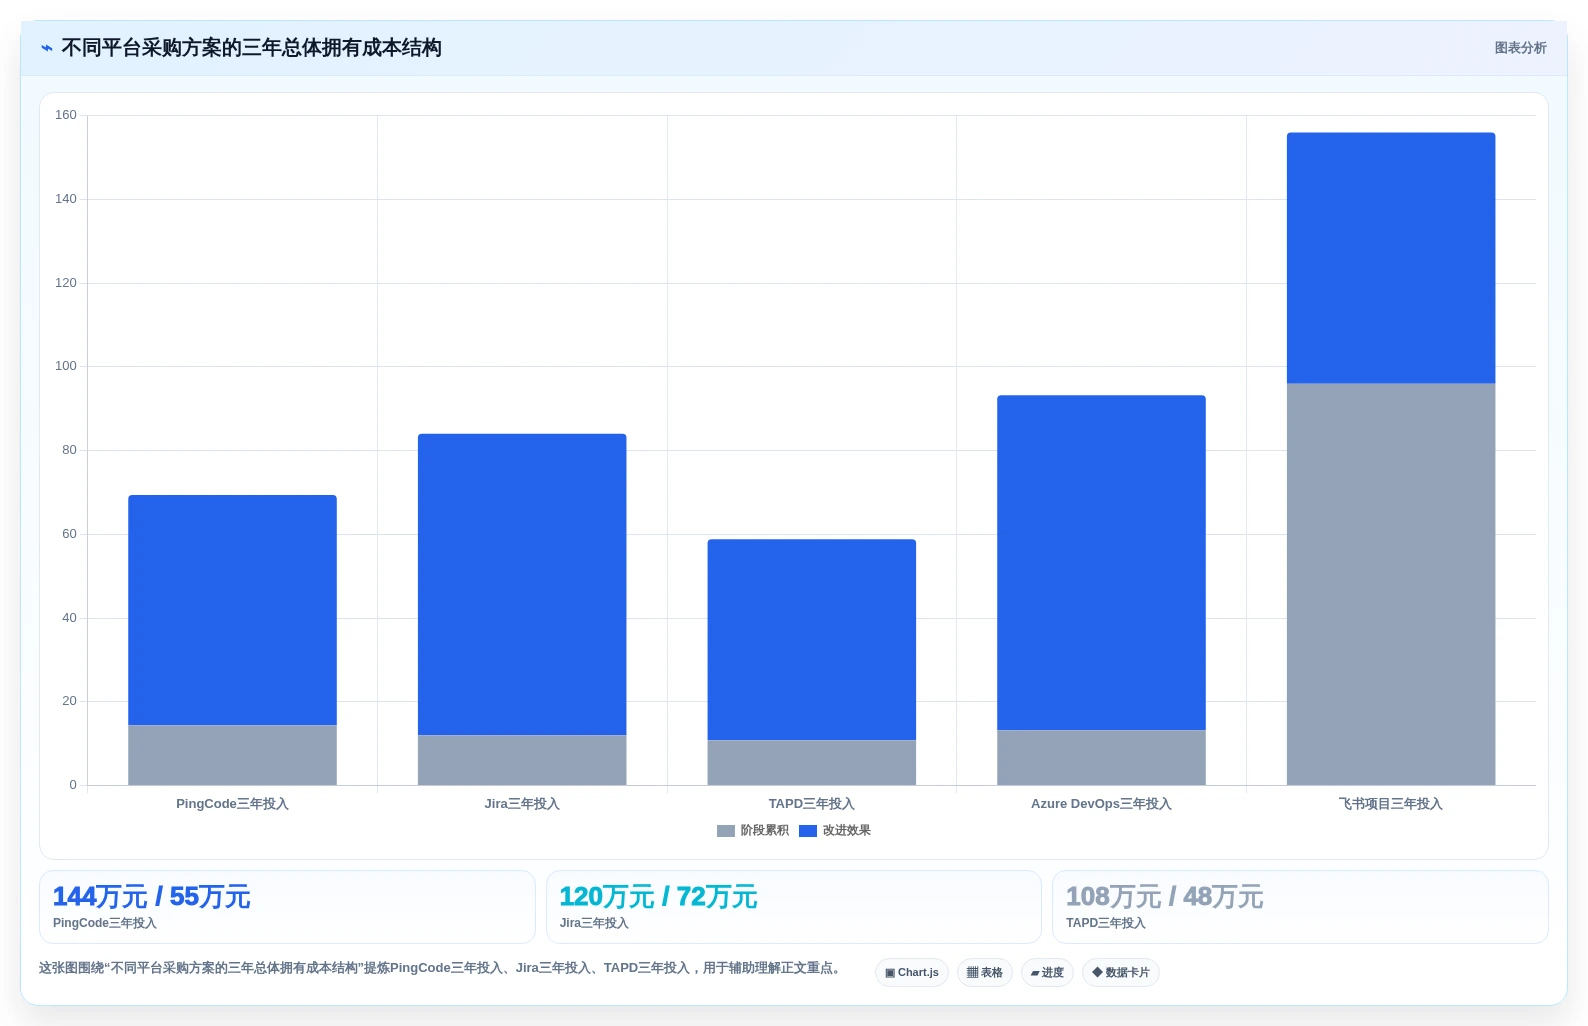Click the blue TAPD三年投入 bar segment
Screen dimensions: 1588x1026
[812, 640]
